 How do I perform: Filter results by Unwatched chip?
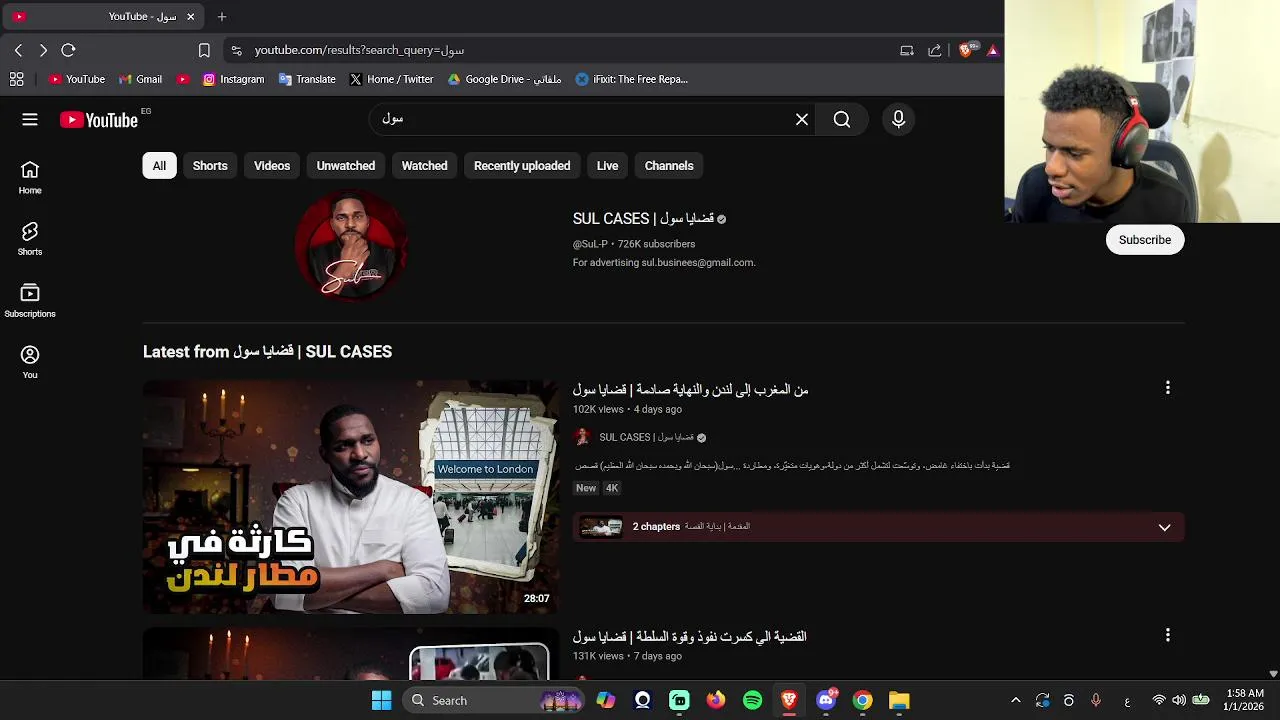[346, 166]
